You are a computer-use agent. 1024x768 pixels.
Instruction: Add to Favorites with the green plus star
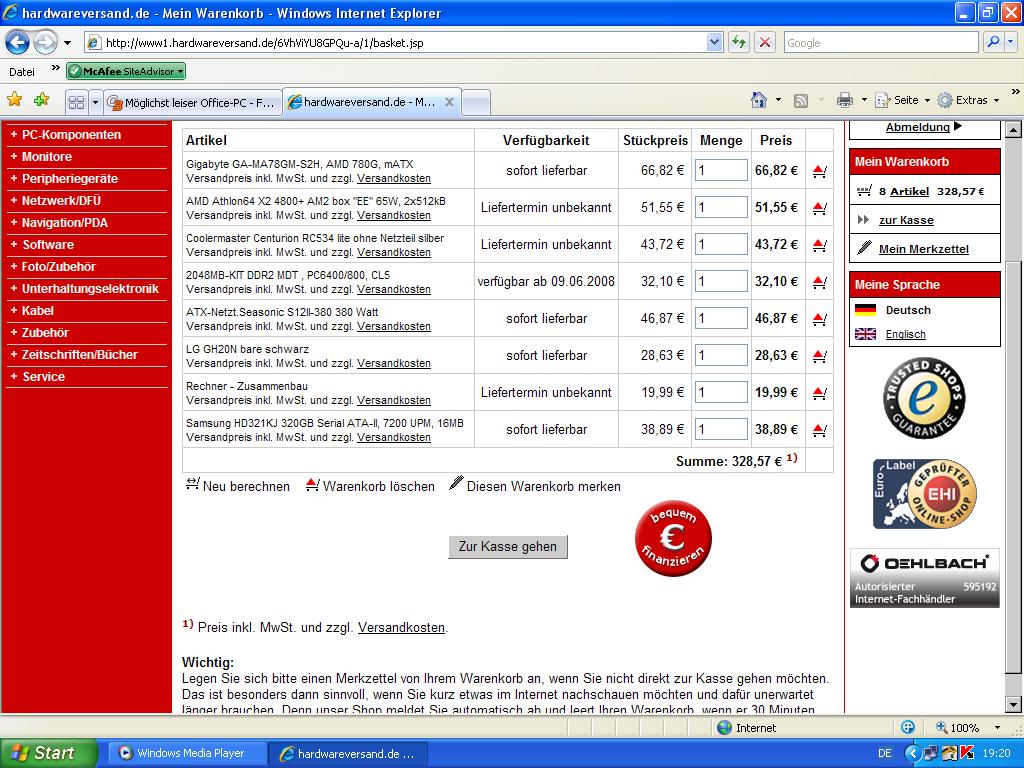point(41,100)
